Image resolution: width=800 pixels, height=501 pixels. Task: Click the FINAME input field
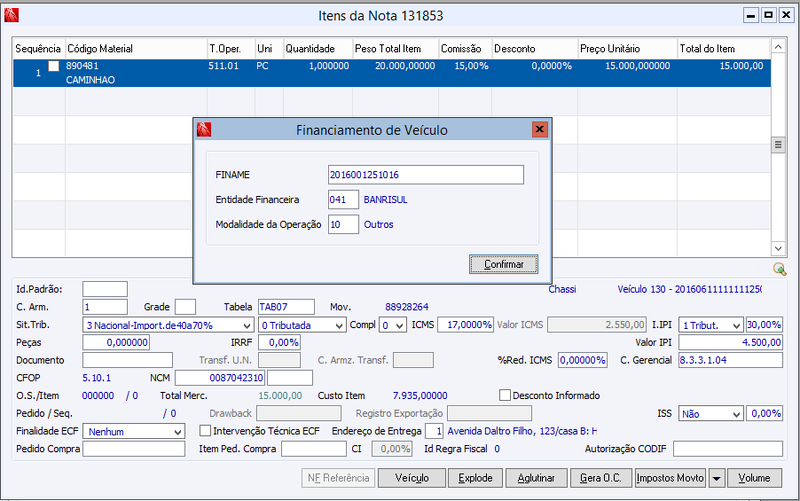(x=426, y=174)
